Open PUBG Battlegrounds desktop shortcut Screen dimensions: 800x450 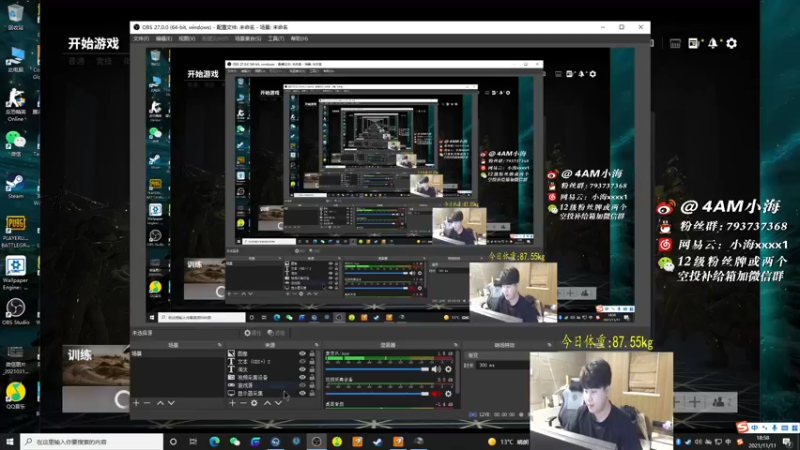pyautogui.click(x=15, y=231)
